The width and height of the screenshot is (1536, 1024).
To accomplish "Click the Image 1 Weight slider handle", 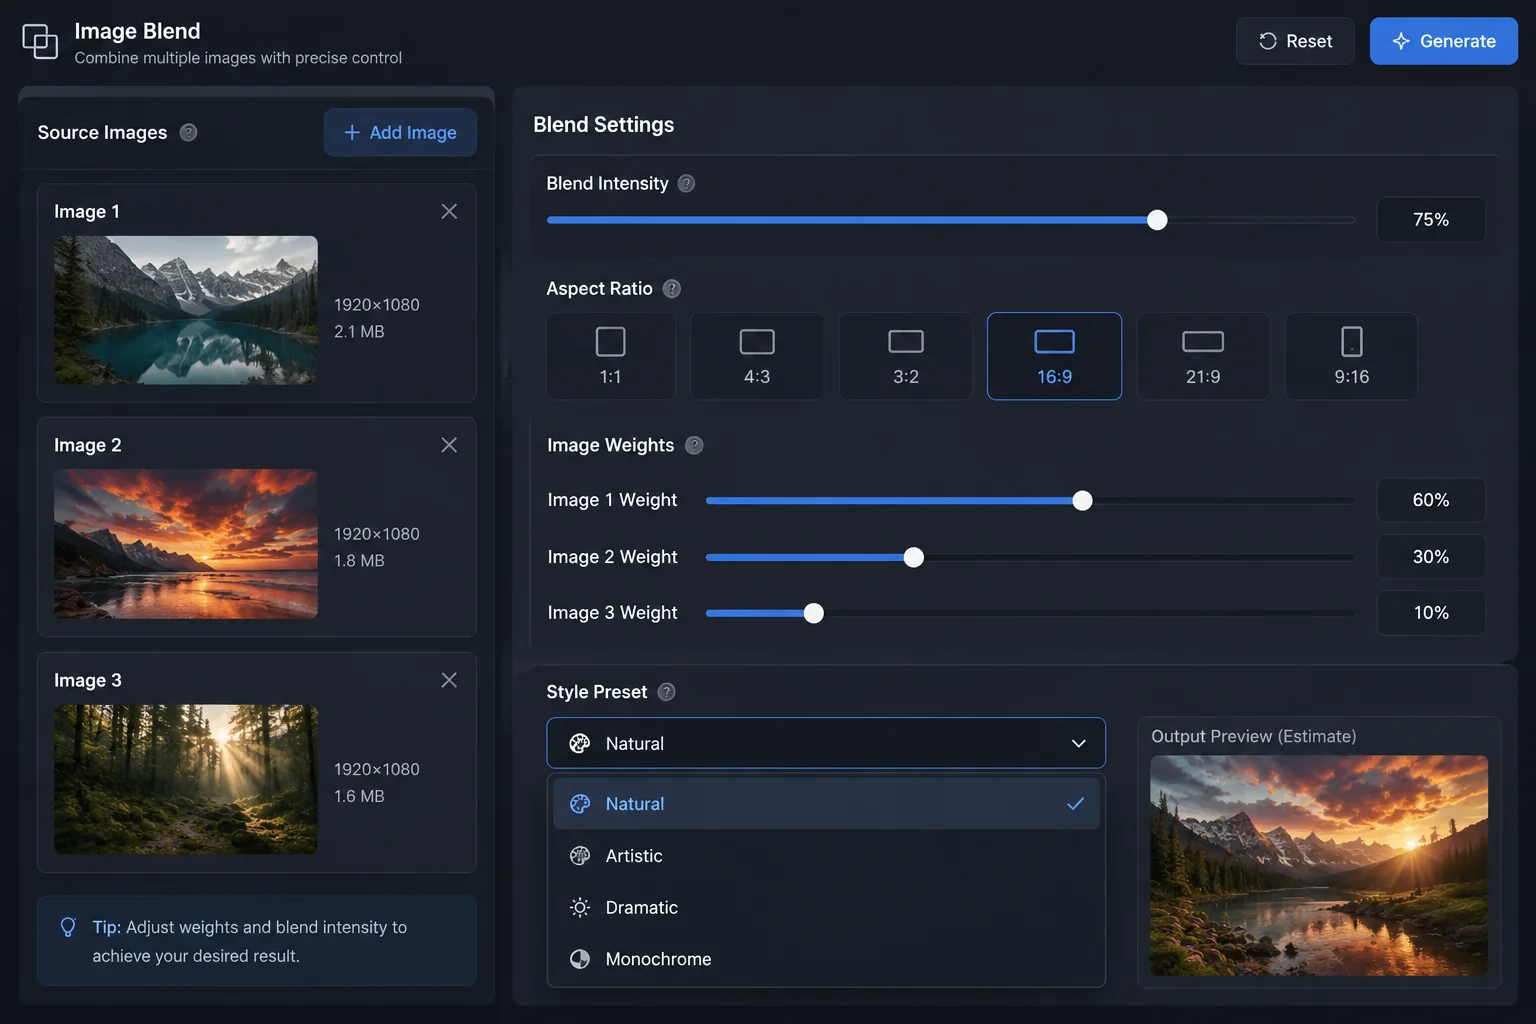I will pyautogui.click(x=1082, y=500).
